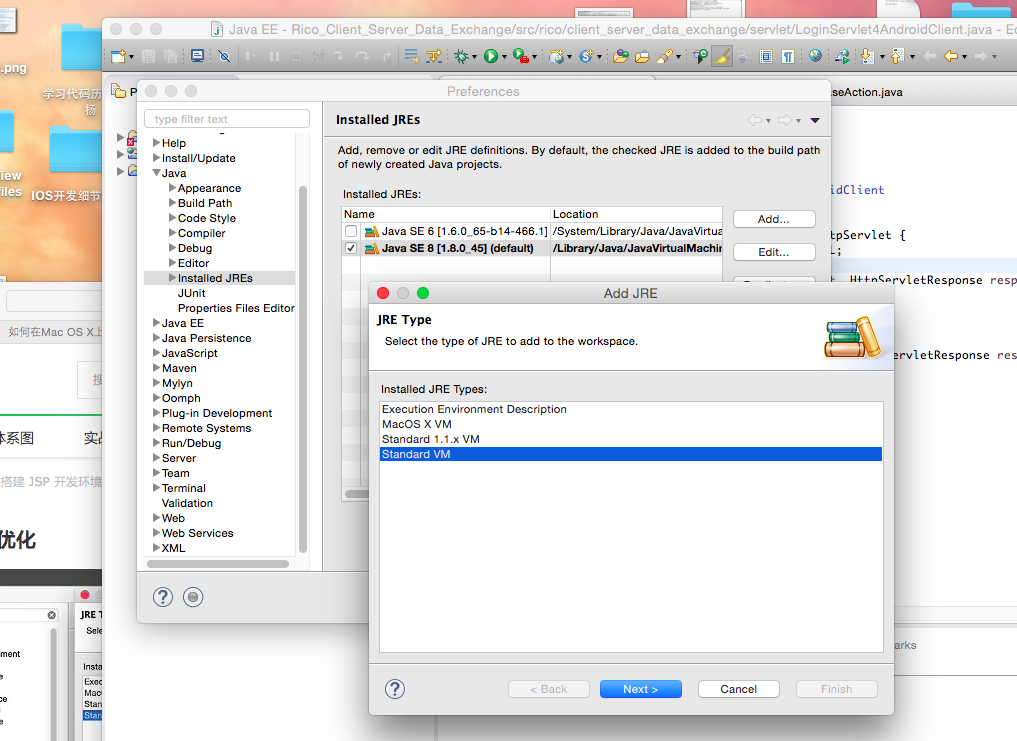Image resolution: width=1017 pixels, height=741 pixels.
Task: Click the import/export preferences round icon
Action: [x=193, y=597]
